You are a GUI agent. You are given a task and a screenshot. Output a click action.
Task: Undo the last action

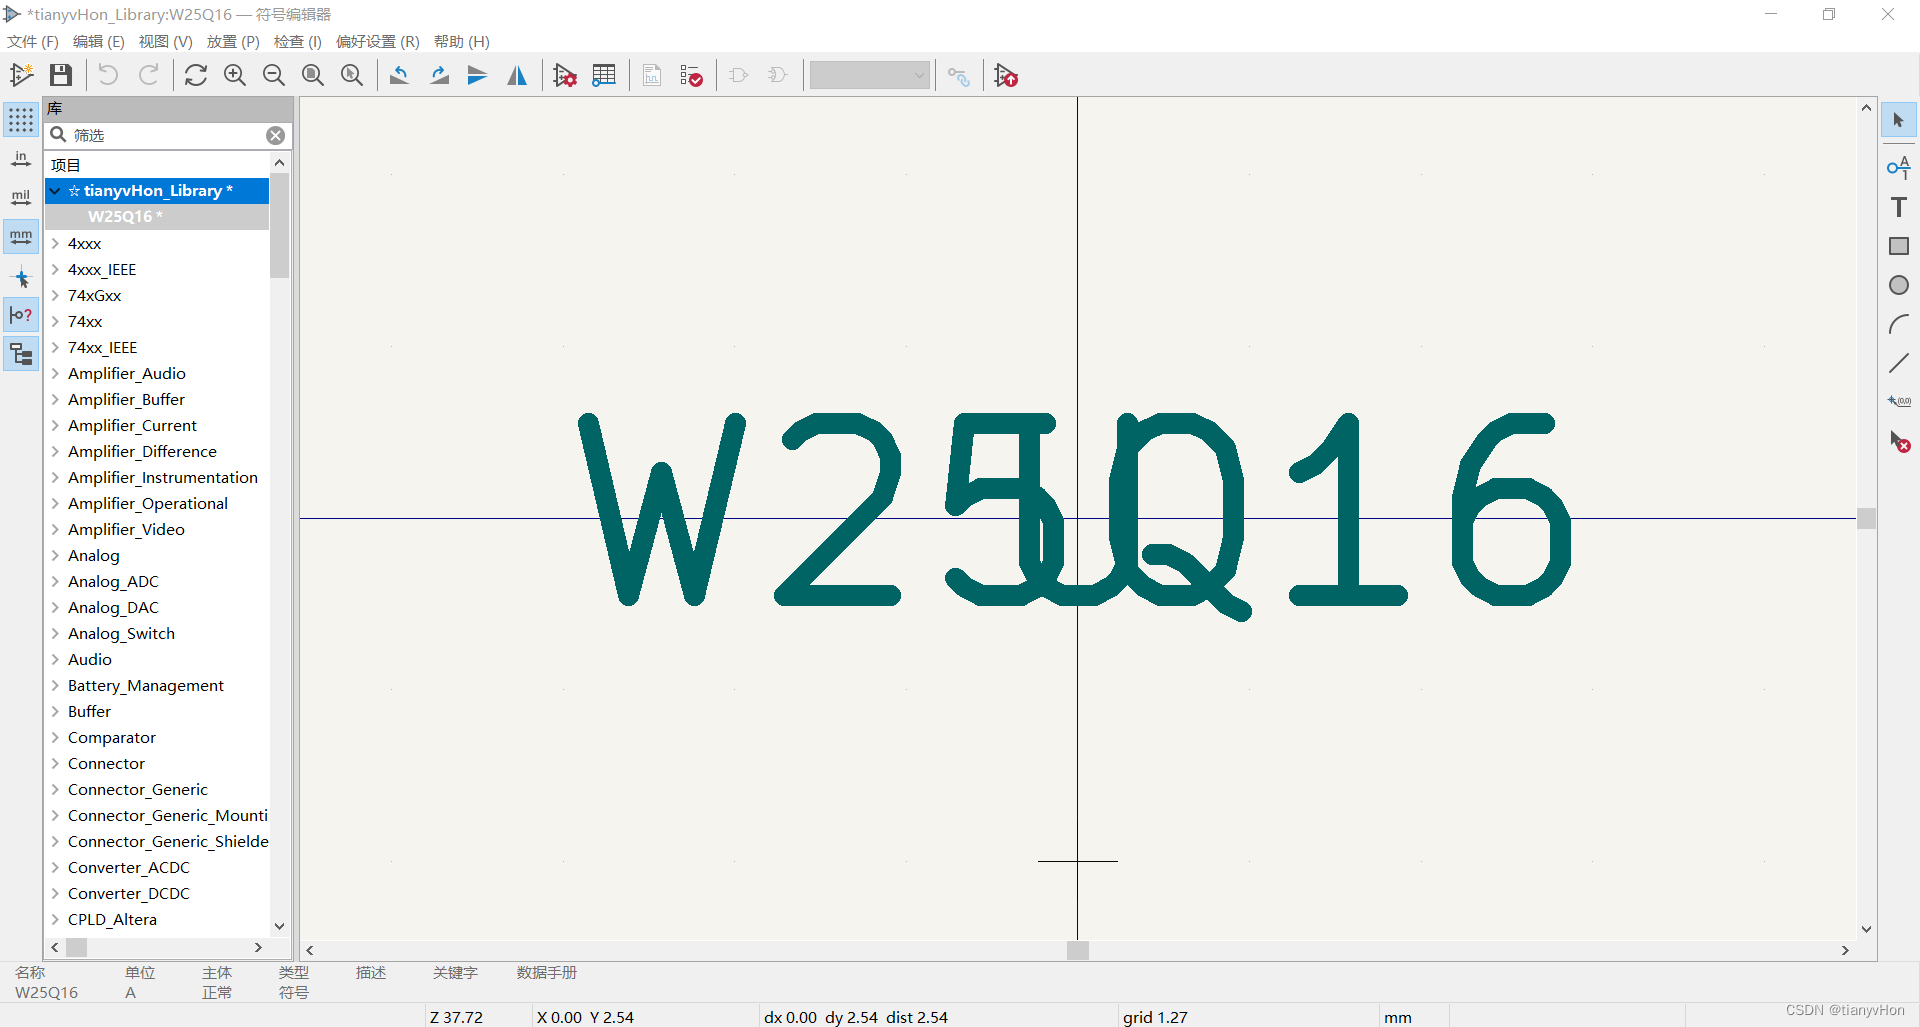click(x=108, y=75)
